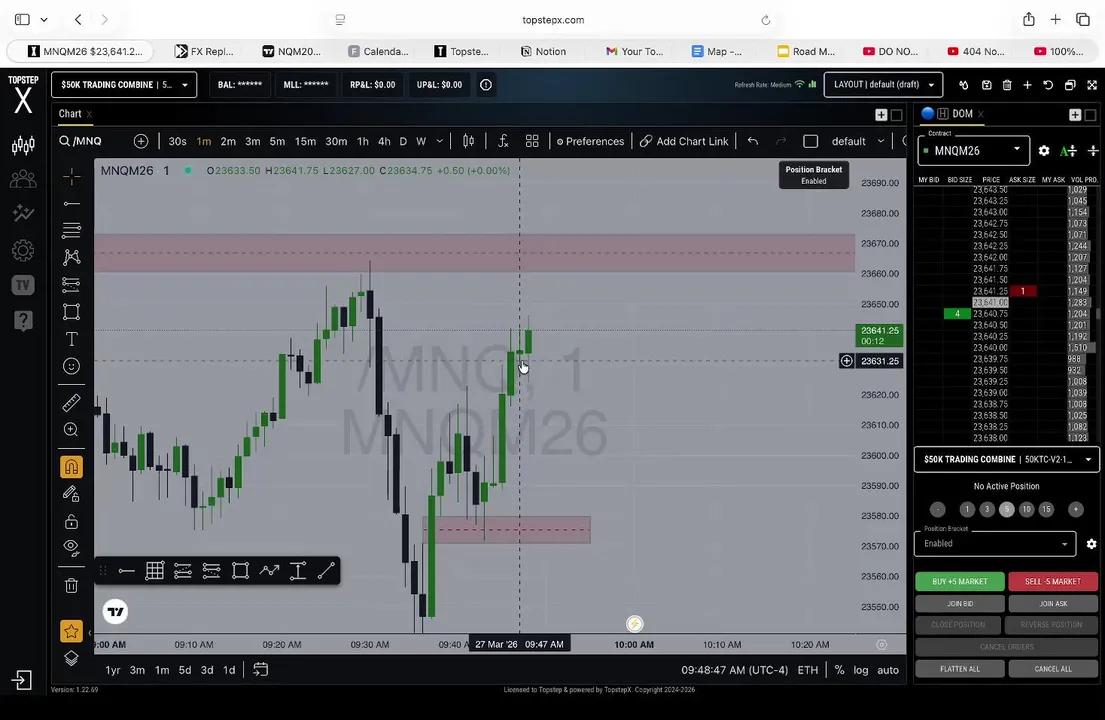Open the Fibonacci retracement tool group
Screen dimensions: 1105x720
tap(71, 230)
